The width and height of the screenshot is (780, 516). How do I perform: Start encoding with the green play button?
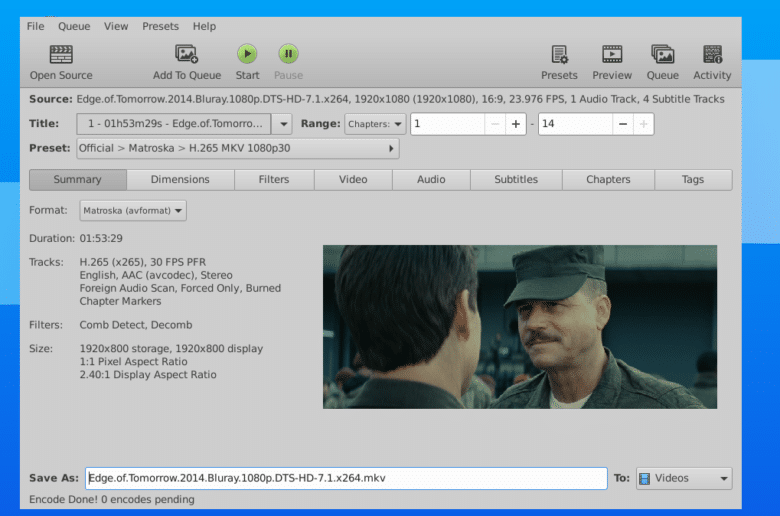pyautogui.click(x=247, y=54)
